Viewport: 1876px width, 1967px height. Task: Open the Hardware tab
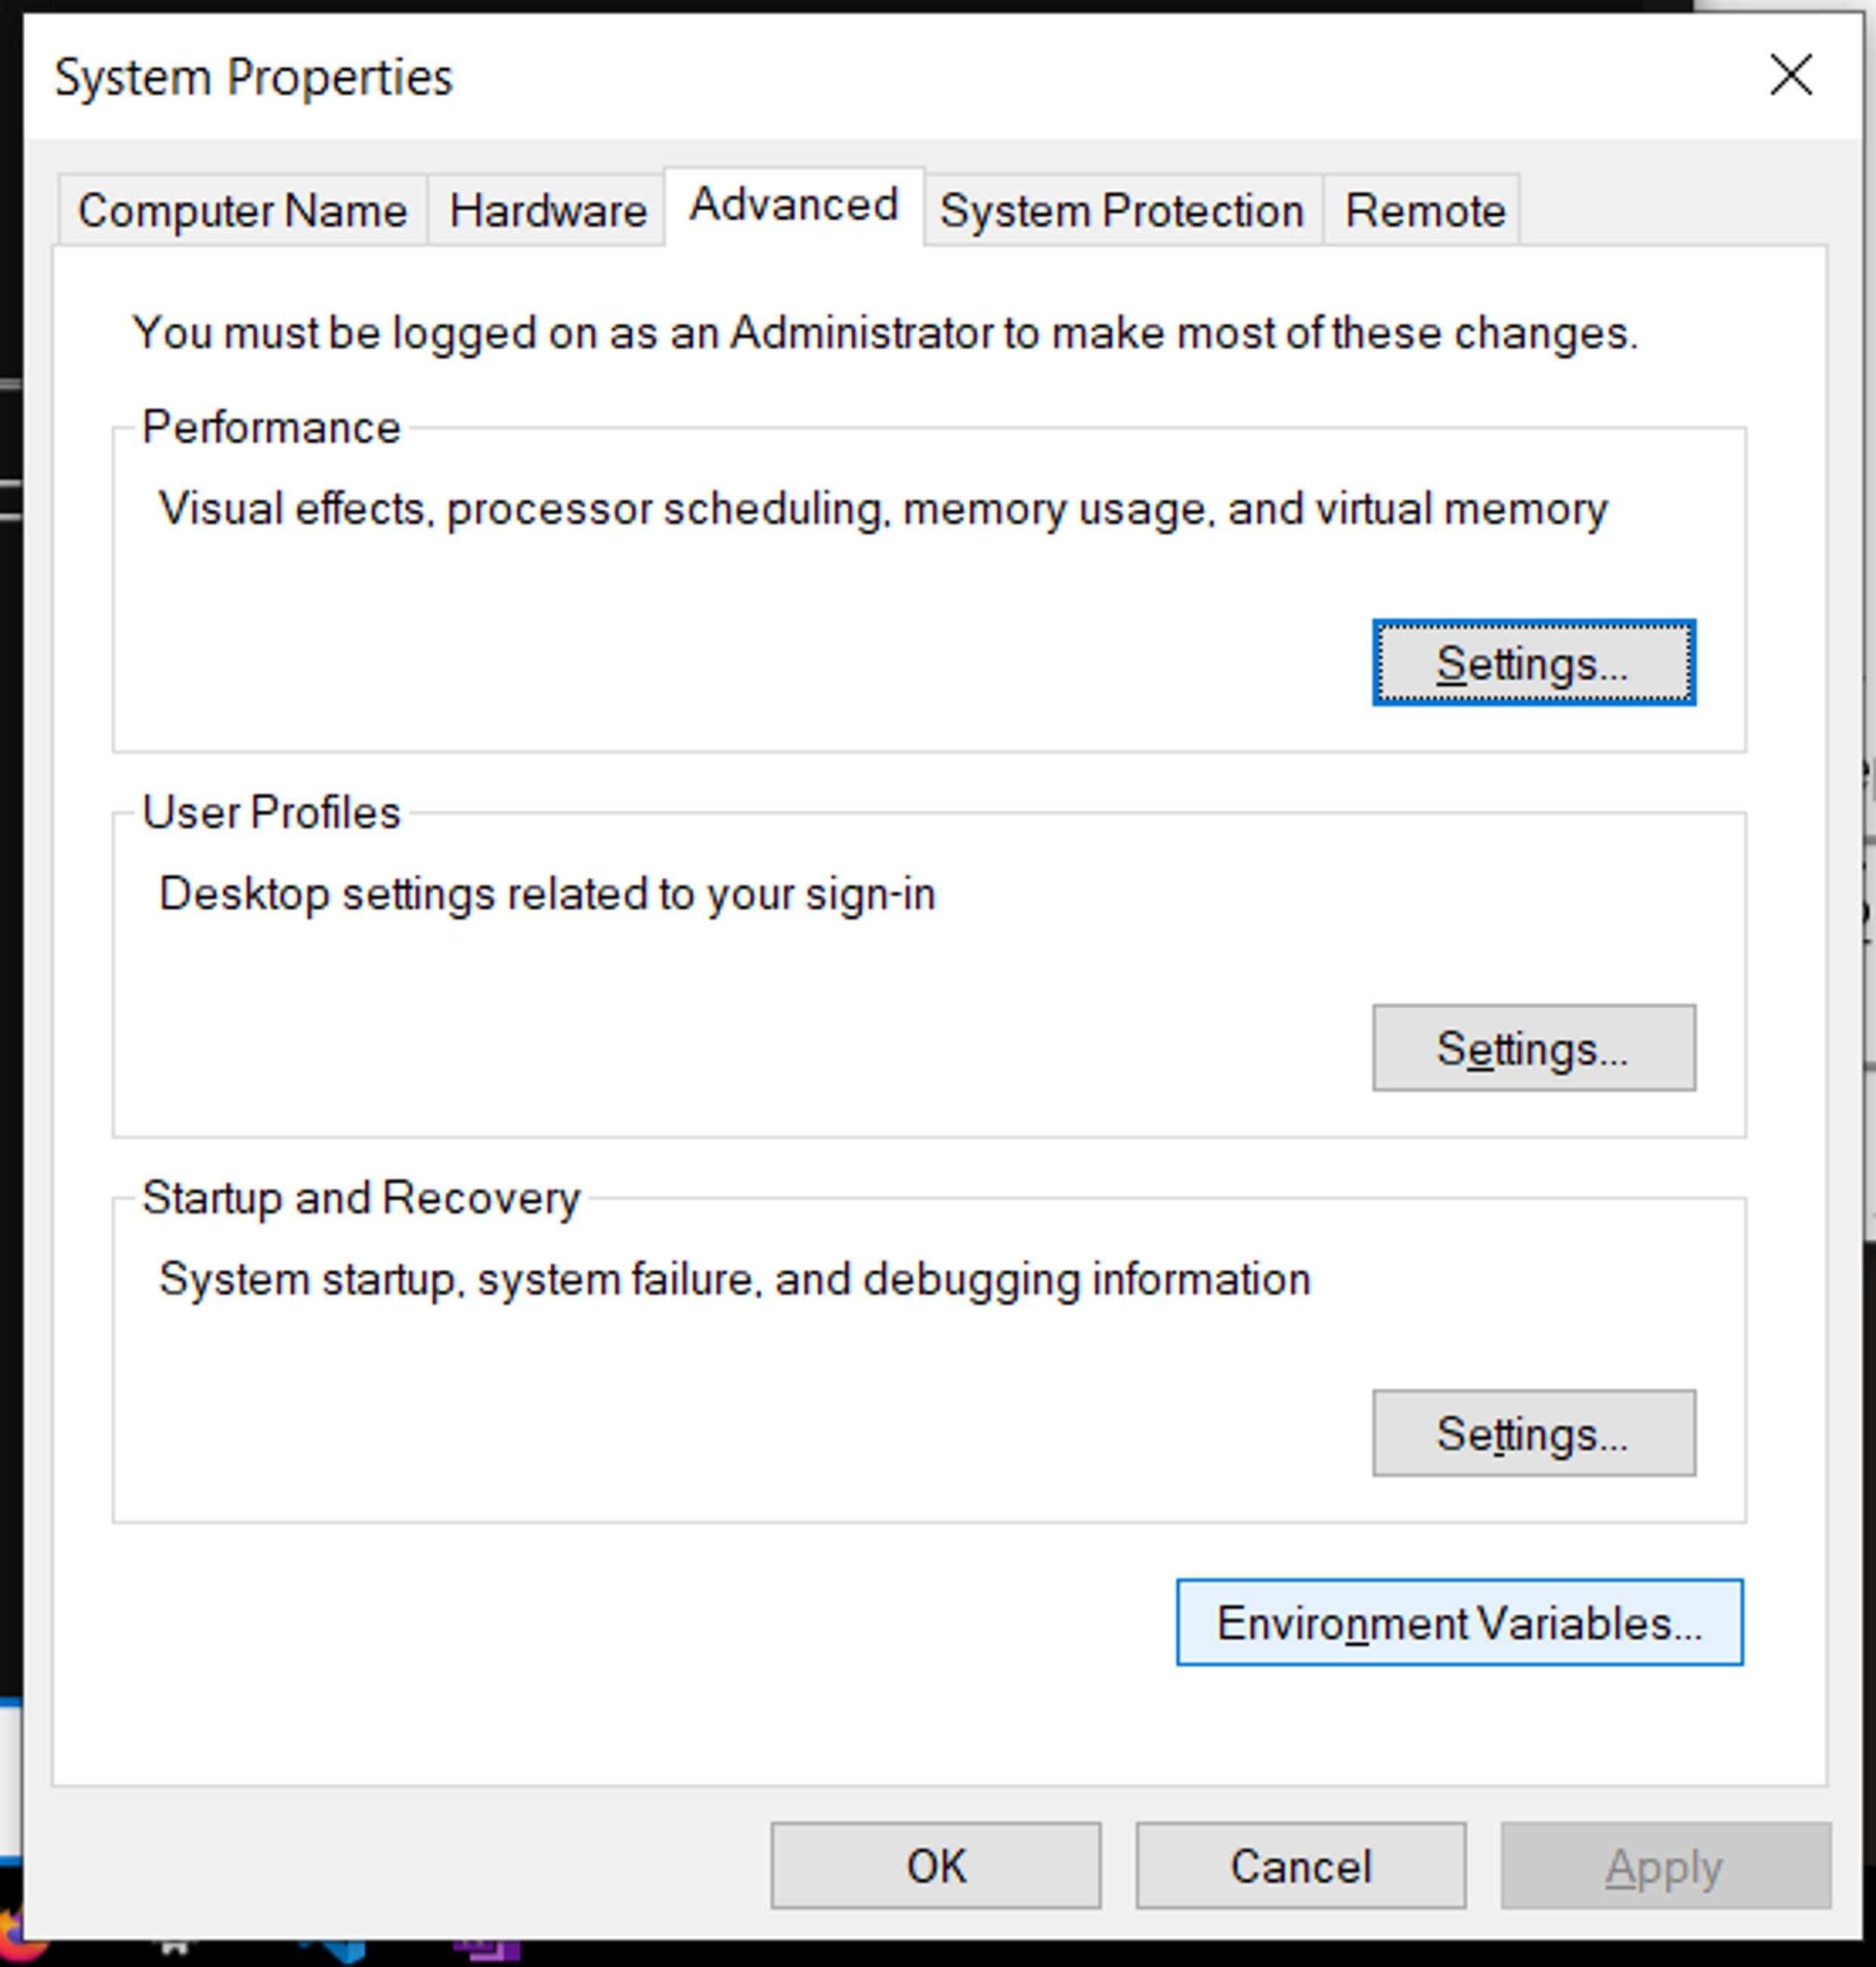point(547,211)
